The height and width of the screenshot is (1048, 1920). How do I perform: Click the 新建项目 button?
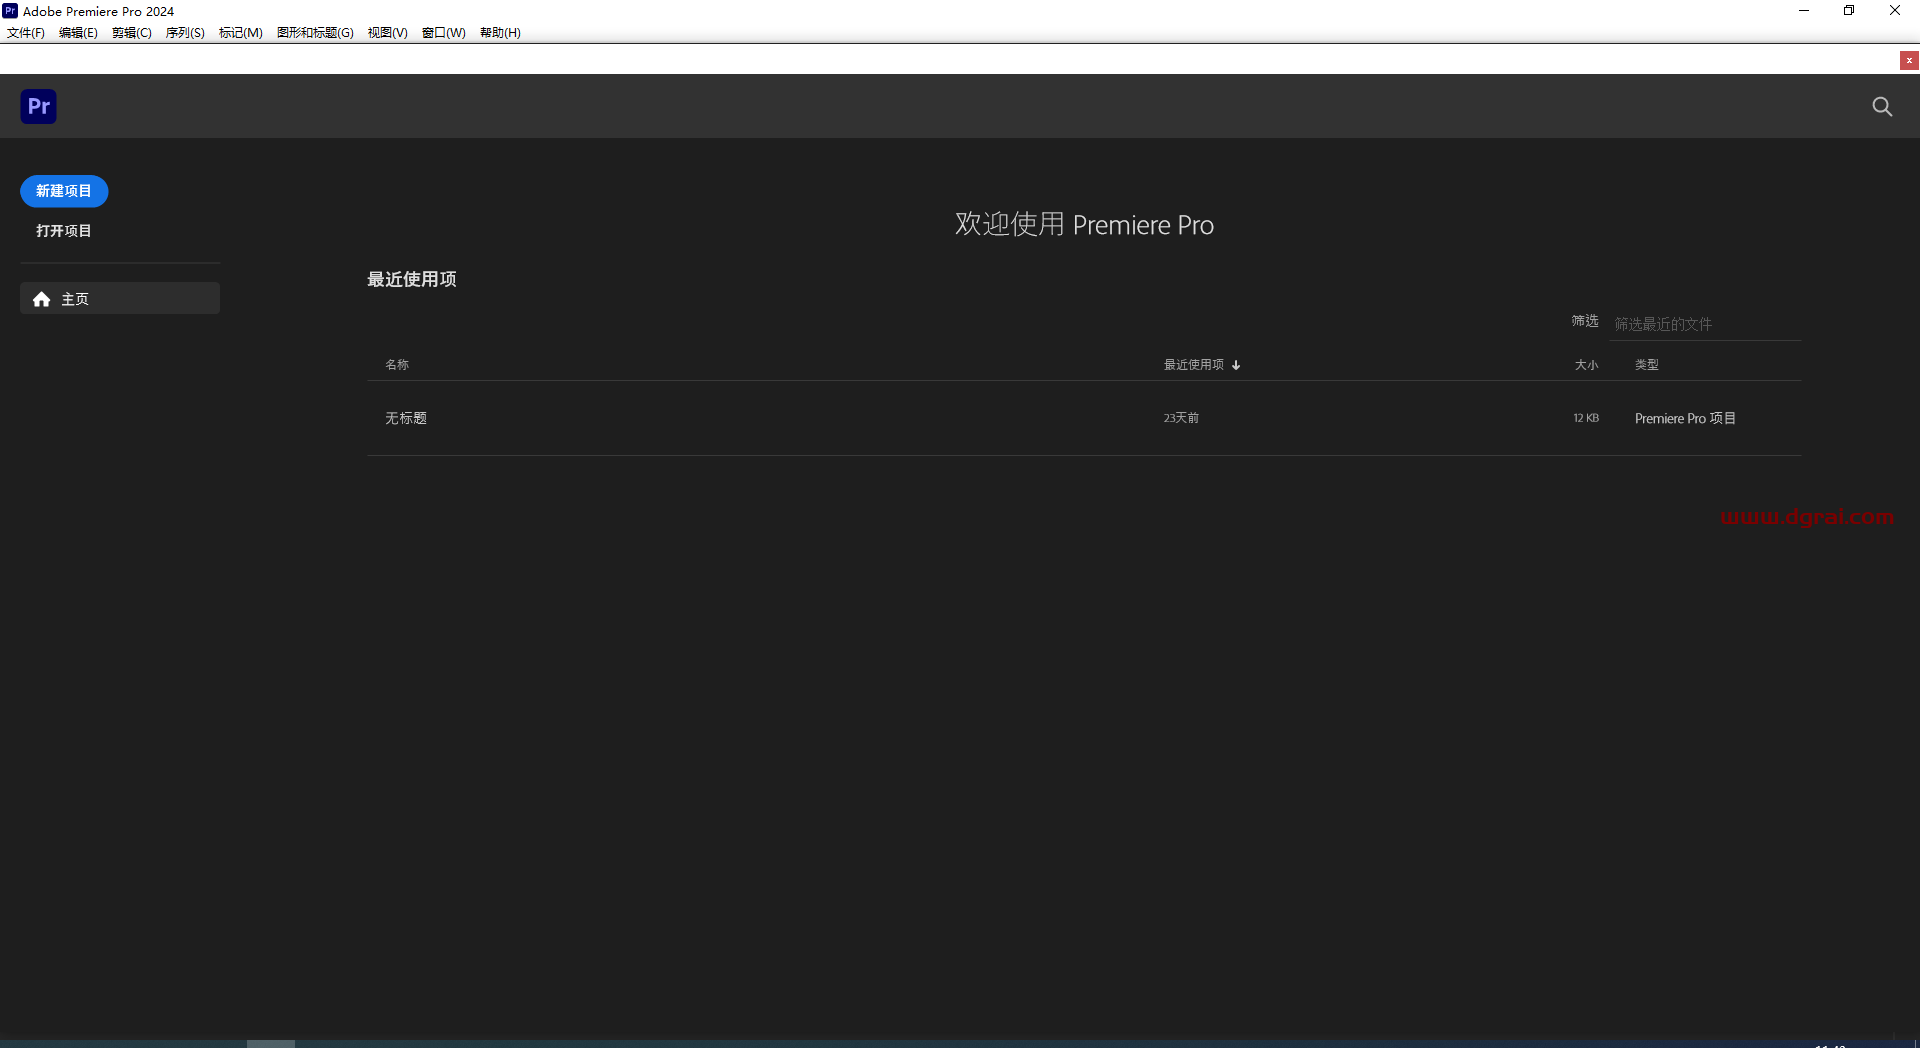tap(64, 191)
